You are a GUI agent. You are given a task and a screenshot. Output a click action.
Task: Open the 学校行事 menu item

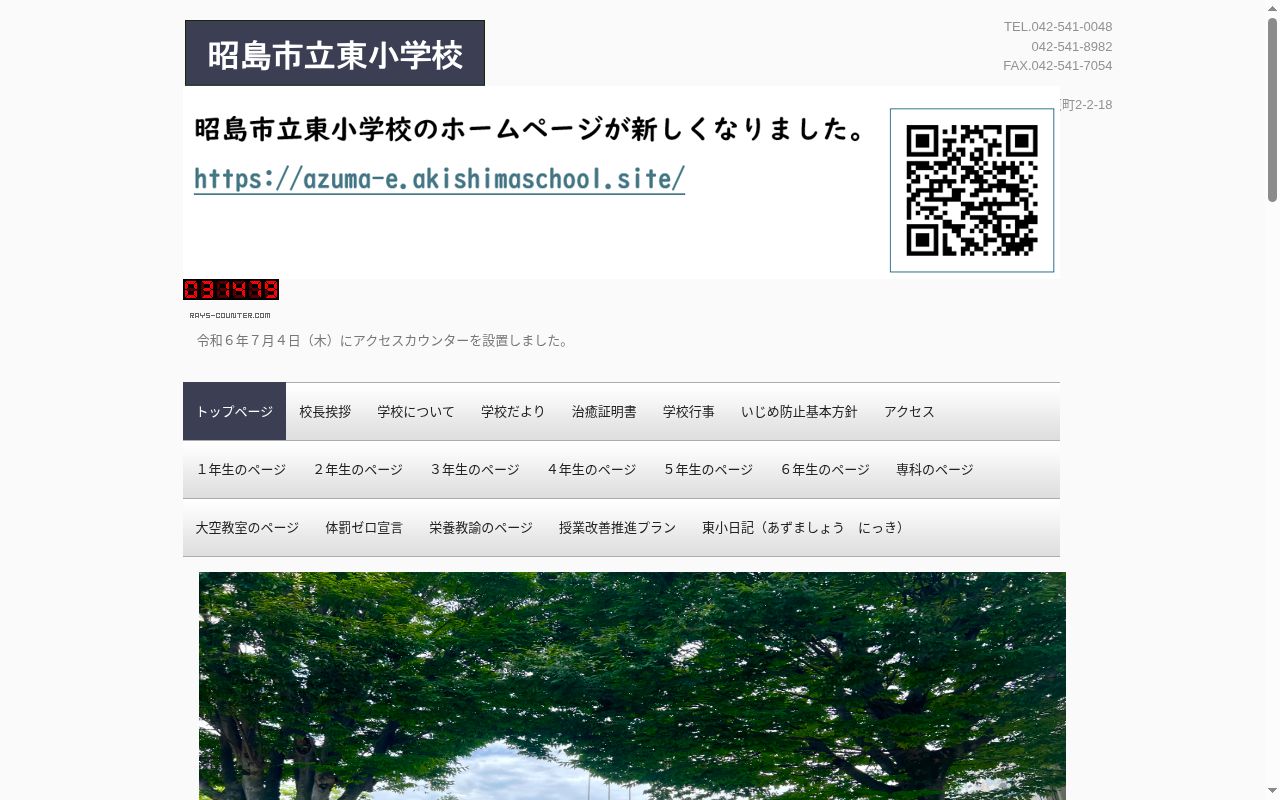689,411
